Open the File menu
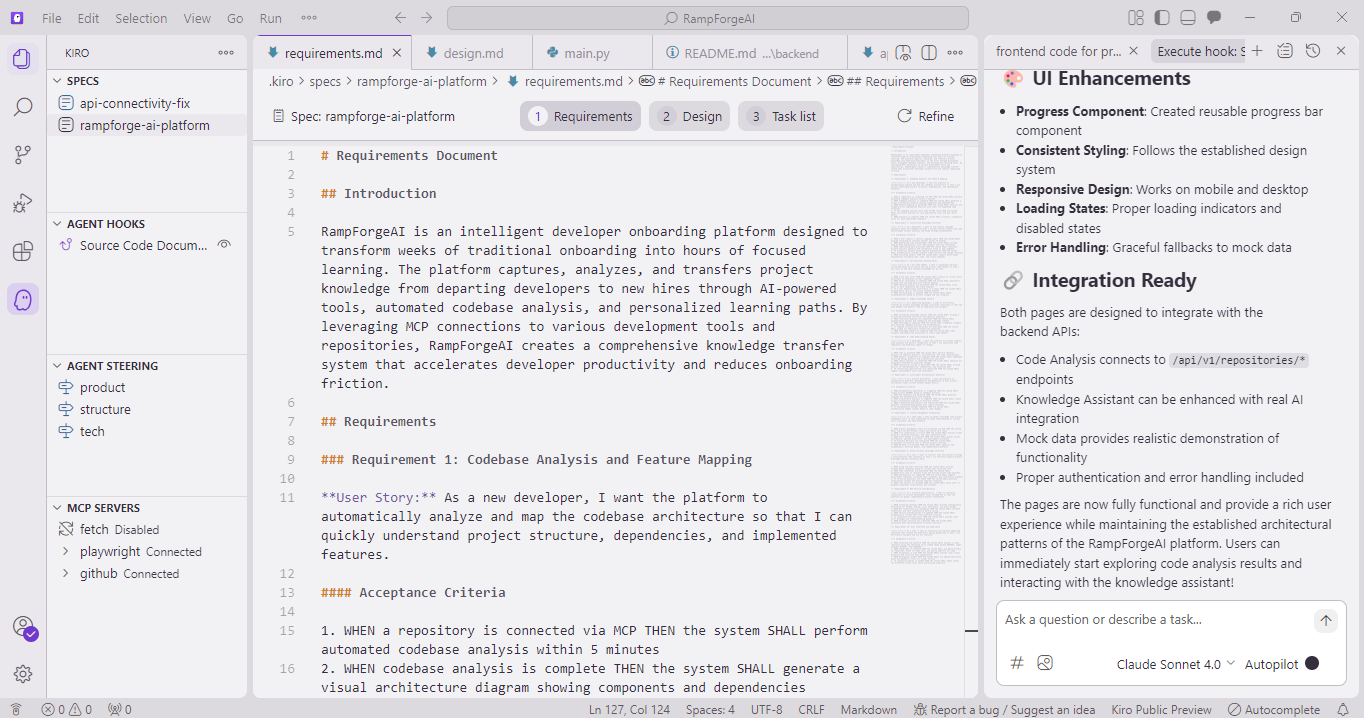The image size is (1364, 718). pyautogui.click(x=52, y=18)
